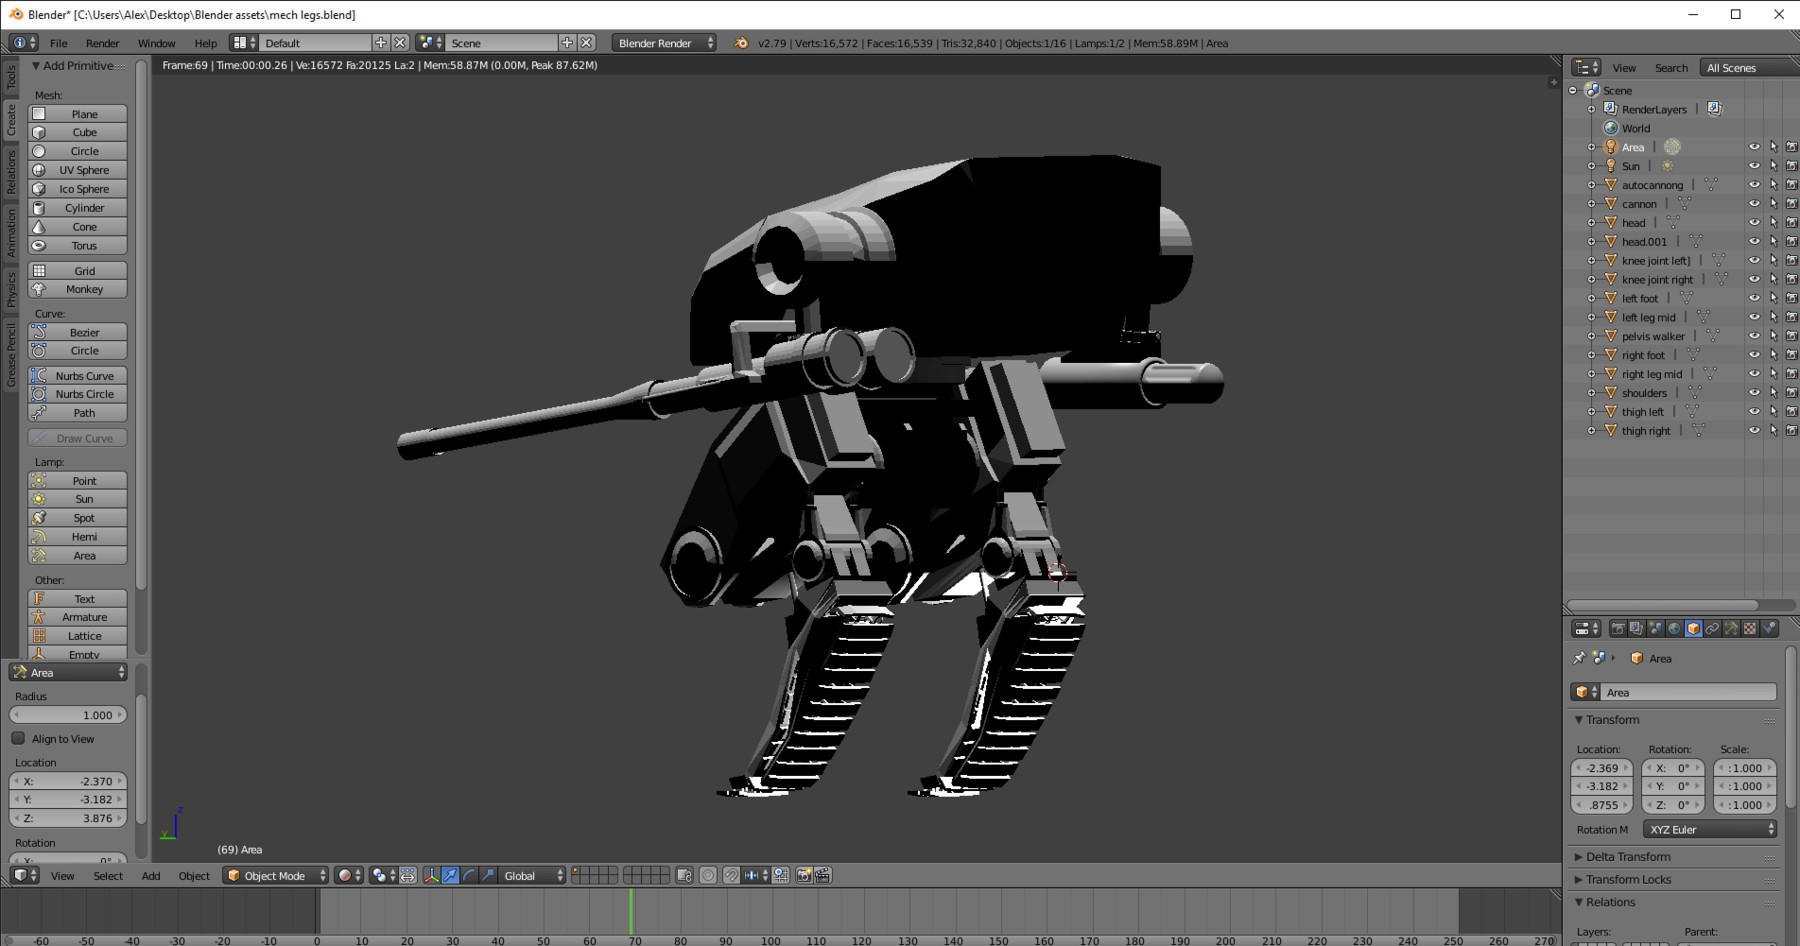Click the Texture properties checkerboard icon

coord(1750,629)
